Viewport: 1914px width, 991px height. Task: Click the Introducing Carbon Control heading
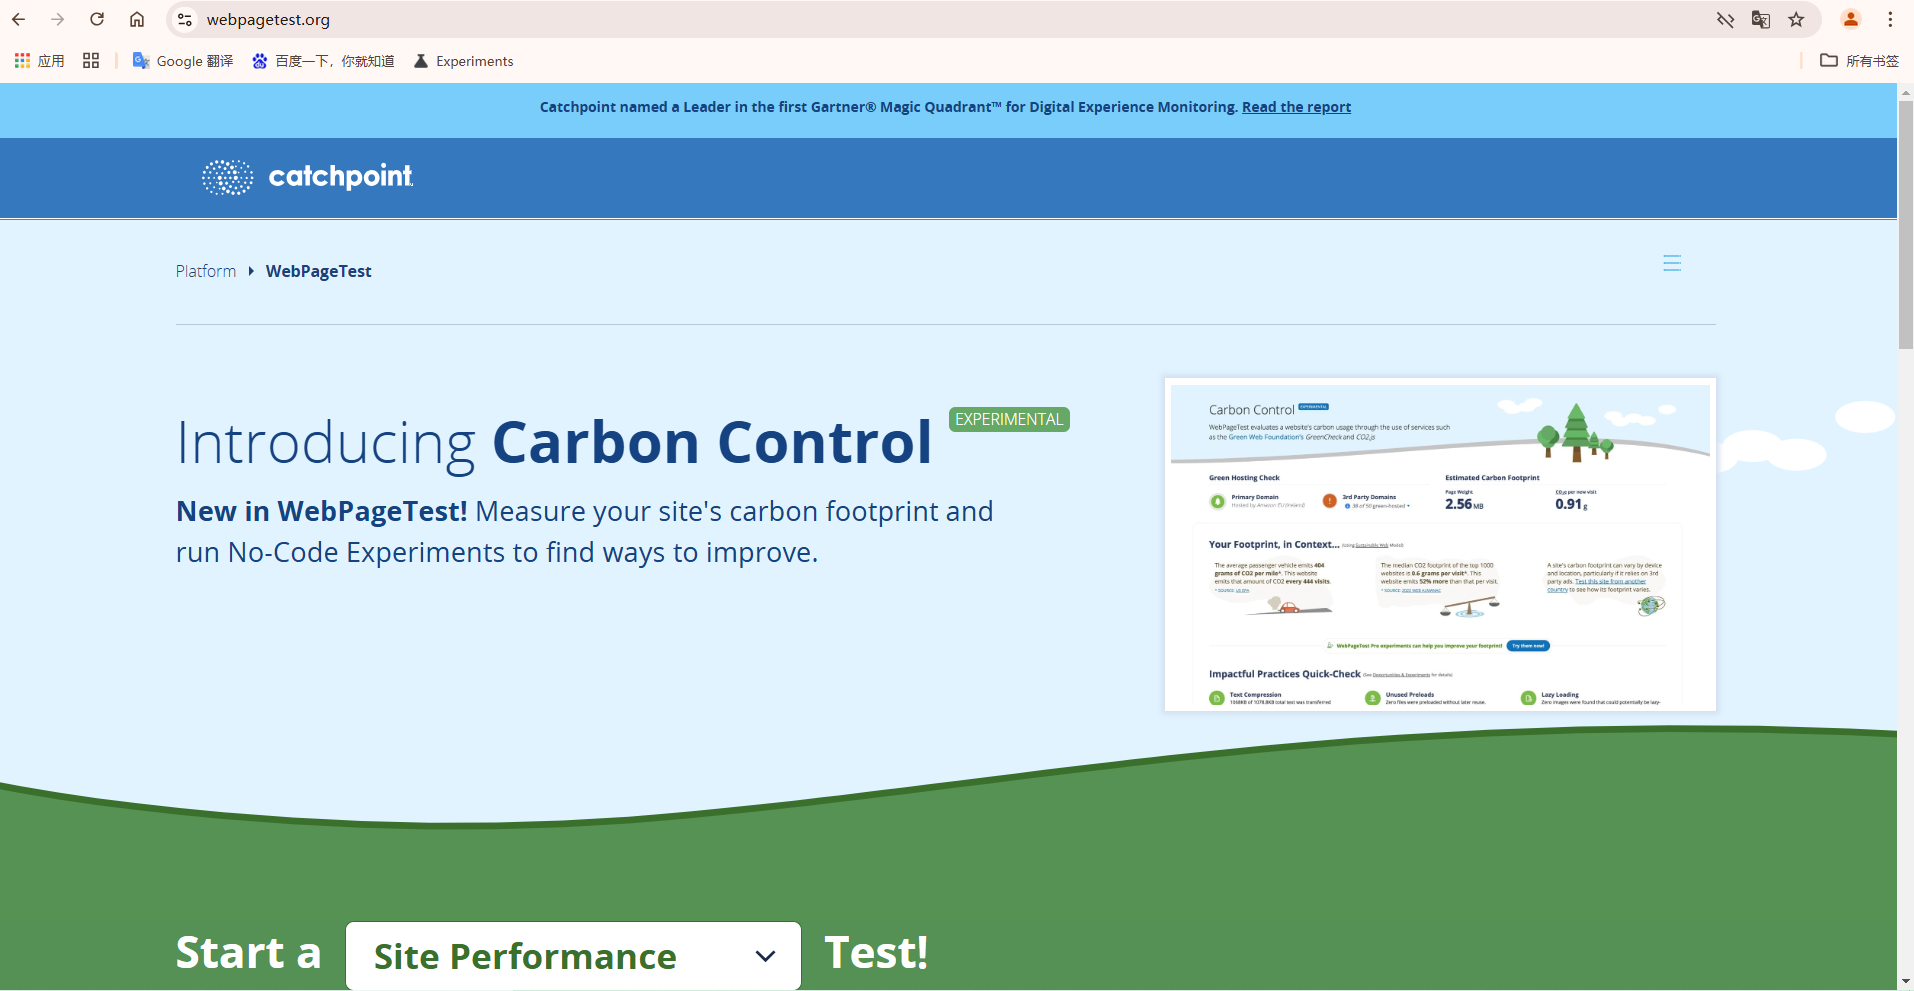pyautogui.click(x=554, y=442)
